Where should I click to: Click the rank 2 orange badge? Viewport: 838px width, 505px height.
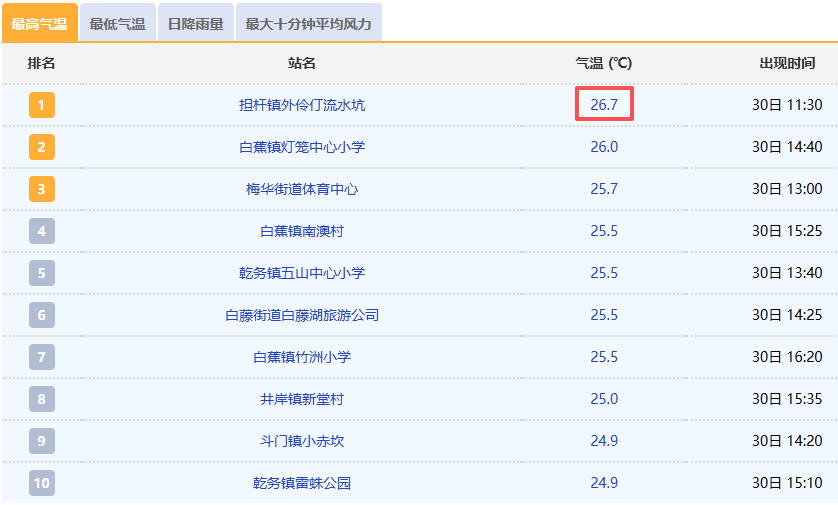point(42,147)
